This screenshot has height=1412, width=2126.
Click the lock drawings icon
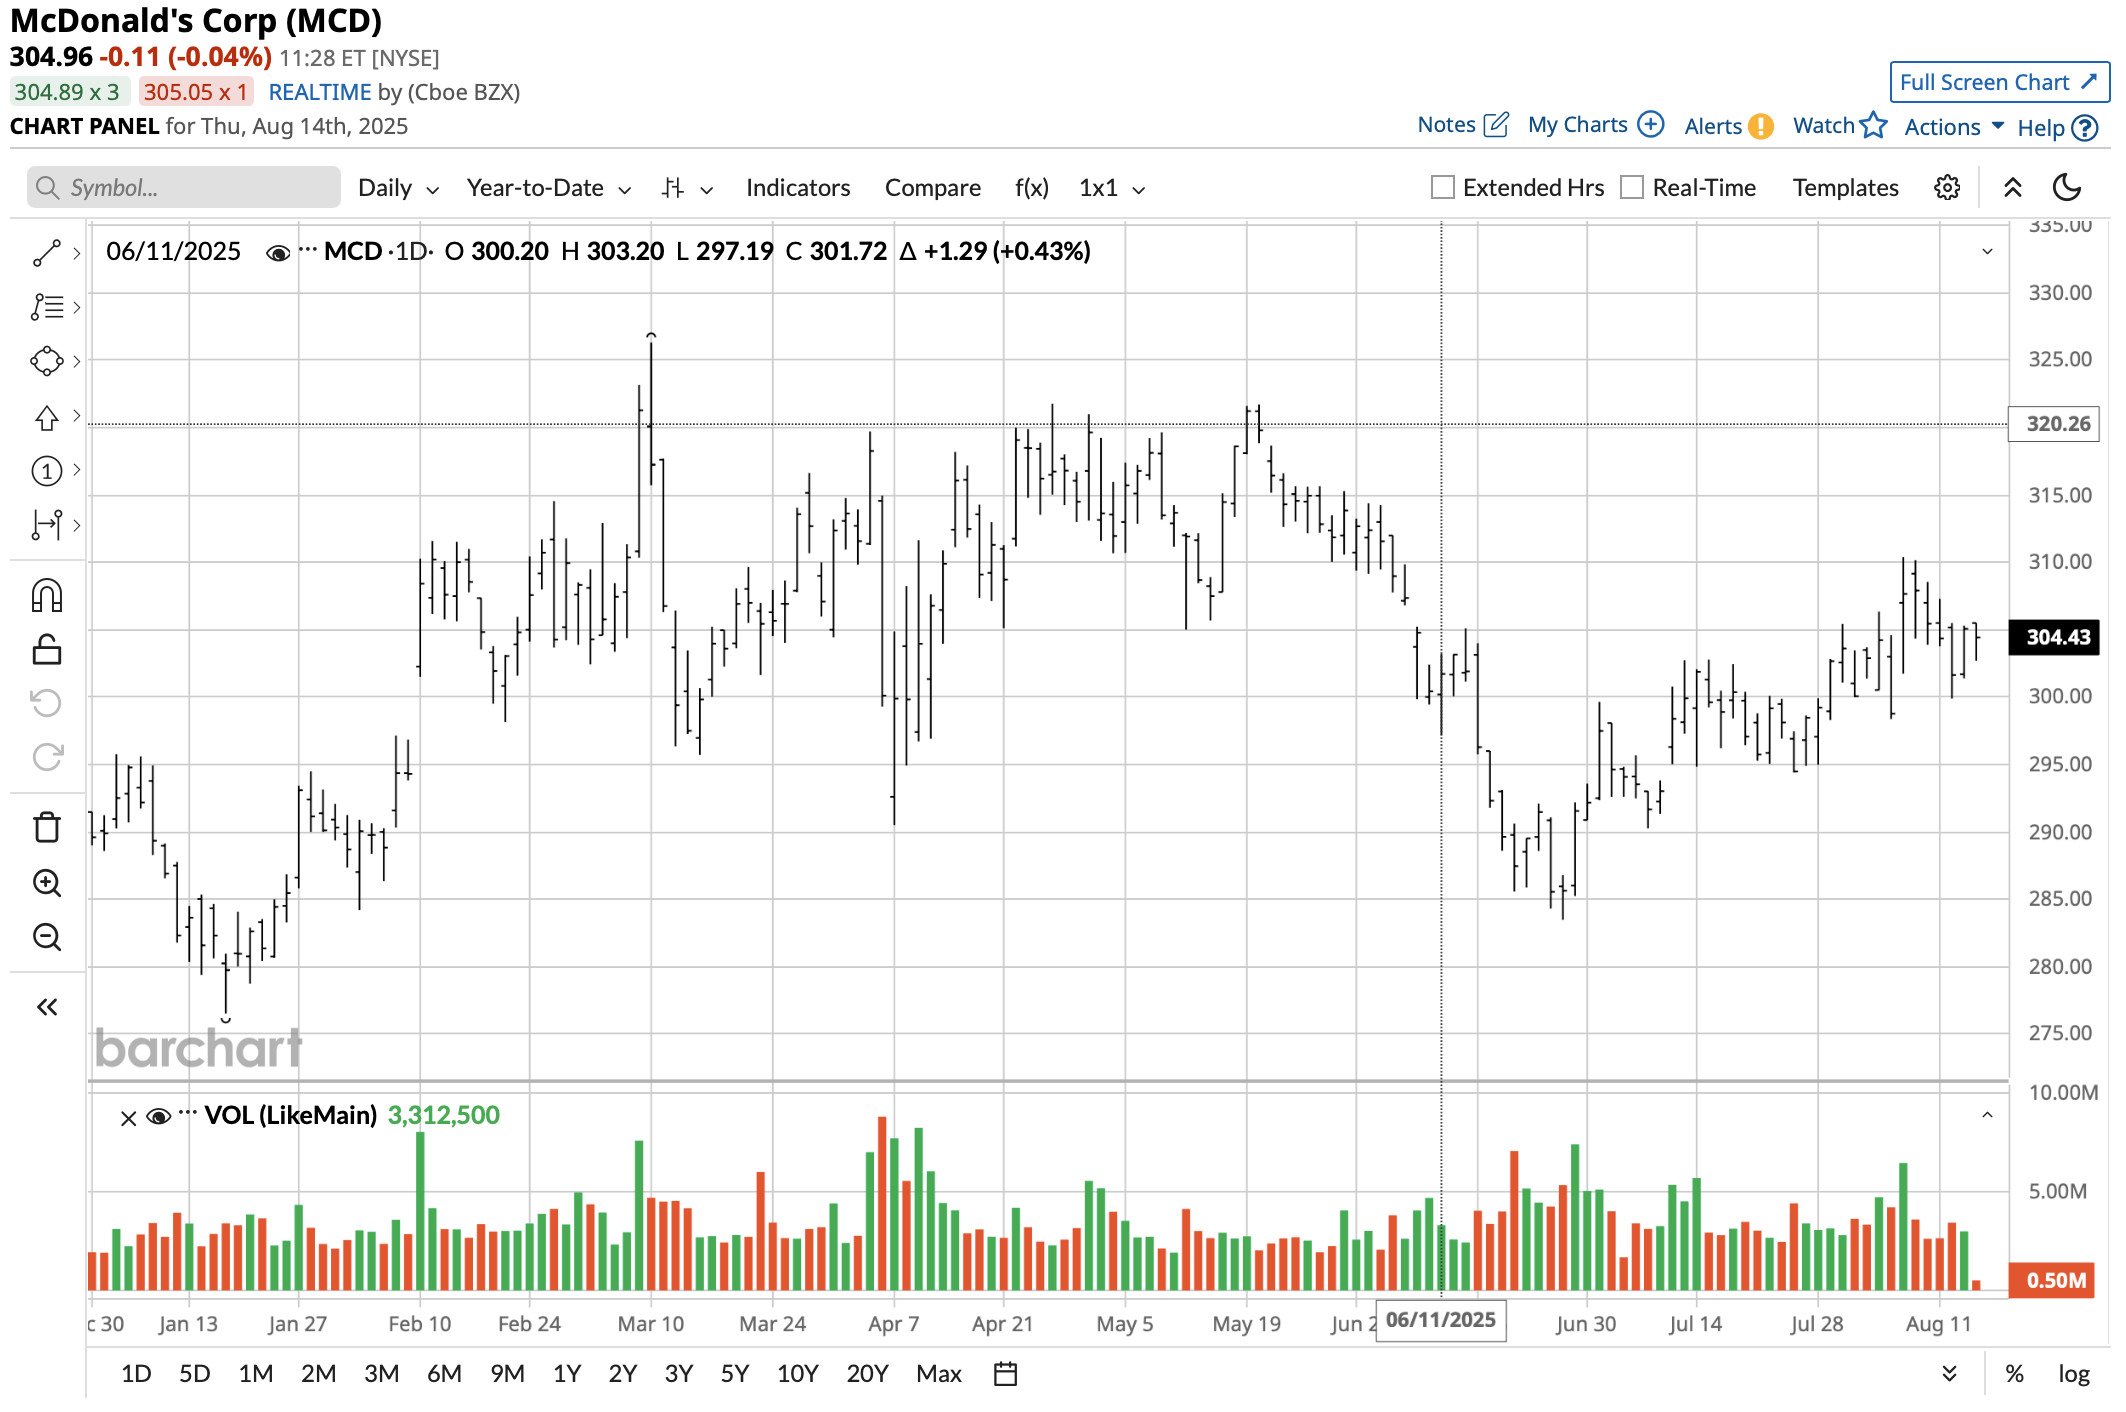point(46,650)
